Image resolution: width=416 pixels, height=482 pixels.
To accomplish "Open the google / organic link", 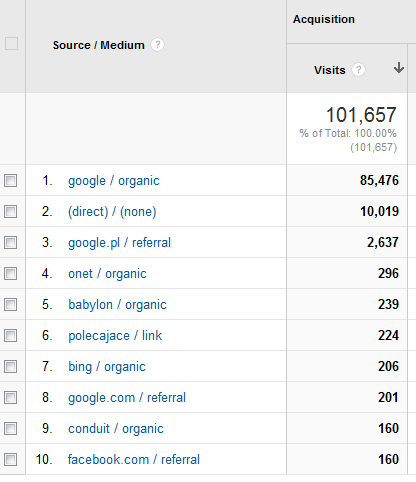I will click(114, 181).
